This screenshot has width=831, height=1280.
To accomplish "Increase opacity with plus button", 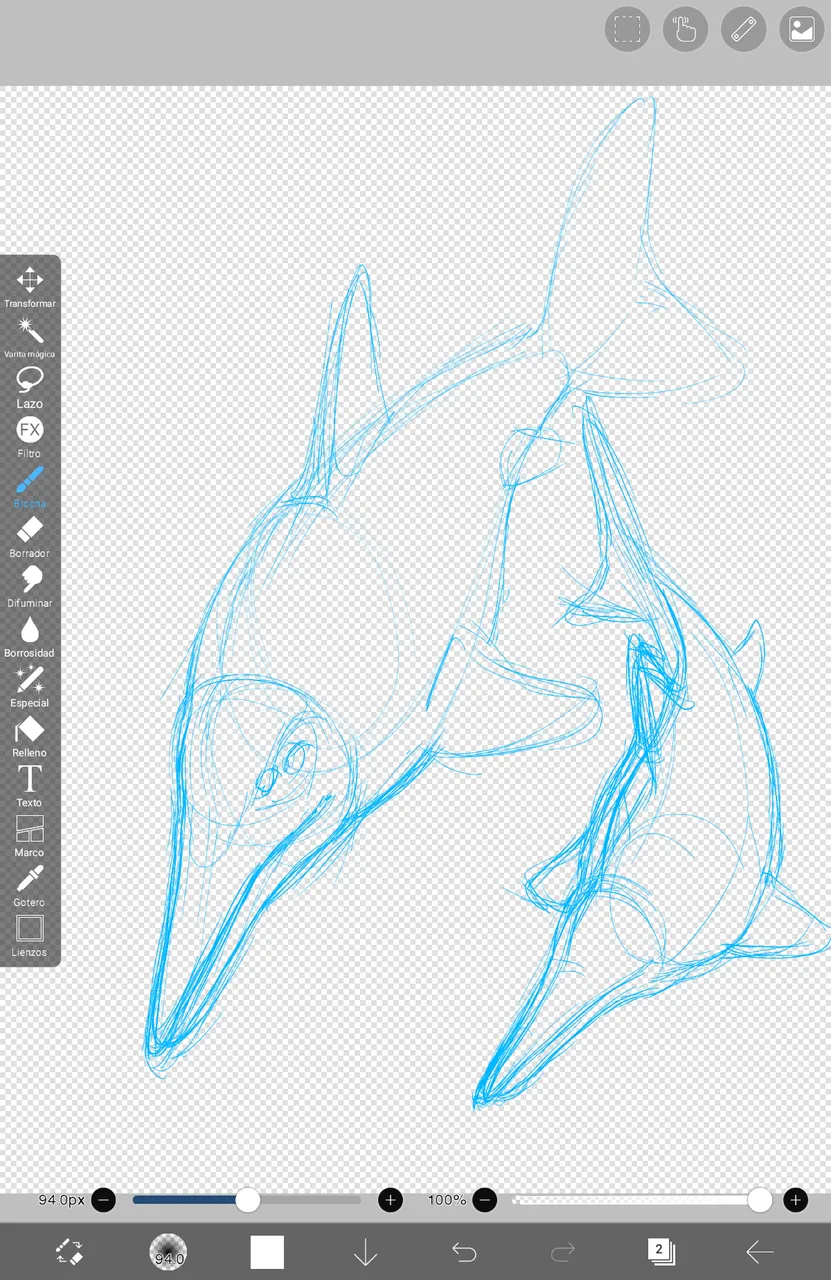I will point(795,1200).
